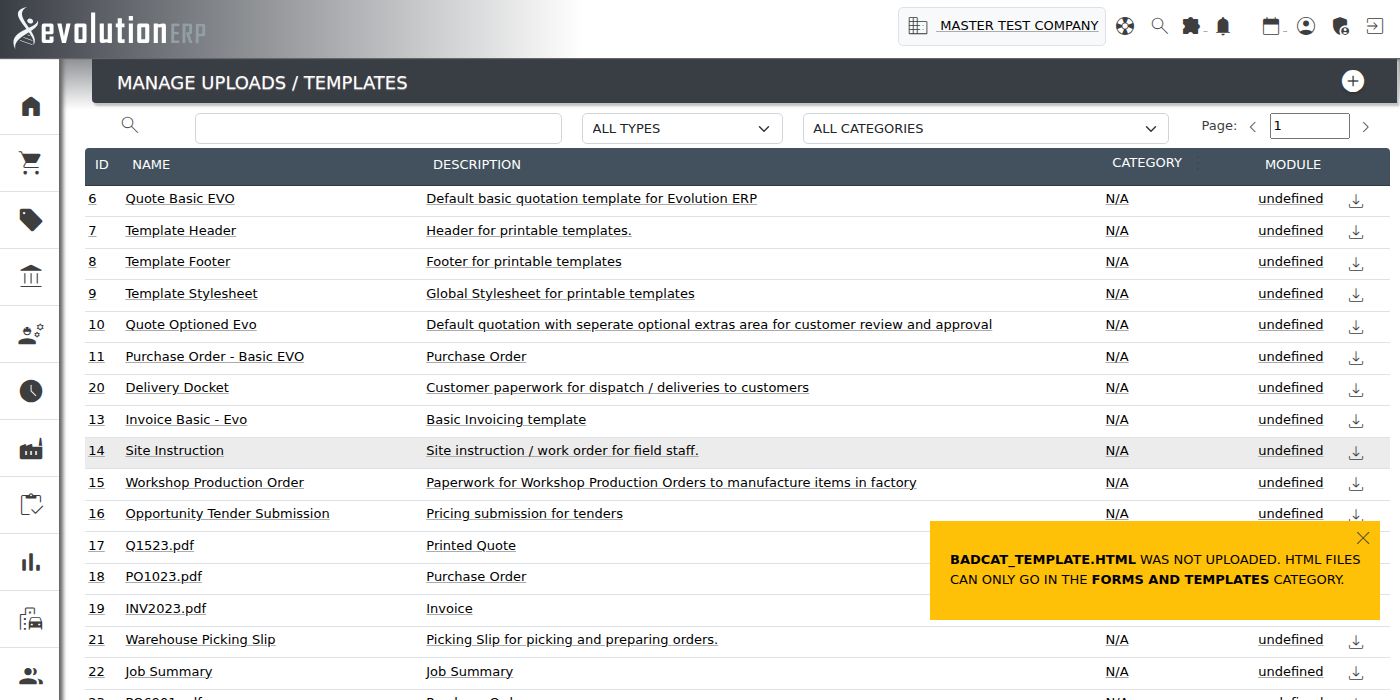Open the Delivery Docket template link

(177, 388)
